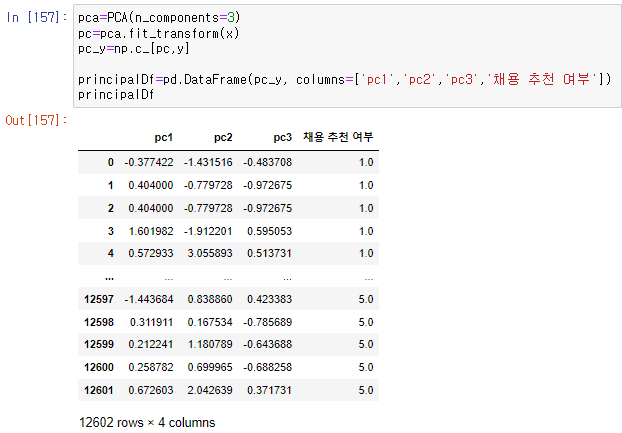Select the Out[157] prompt label
Screen dimensions: 622x433
pyautogui.click(x=36, y=120)
